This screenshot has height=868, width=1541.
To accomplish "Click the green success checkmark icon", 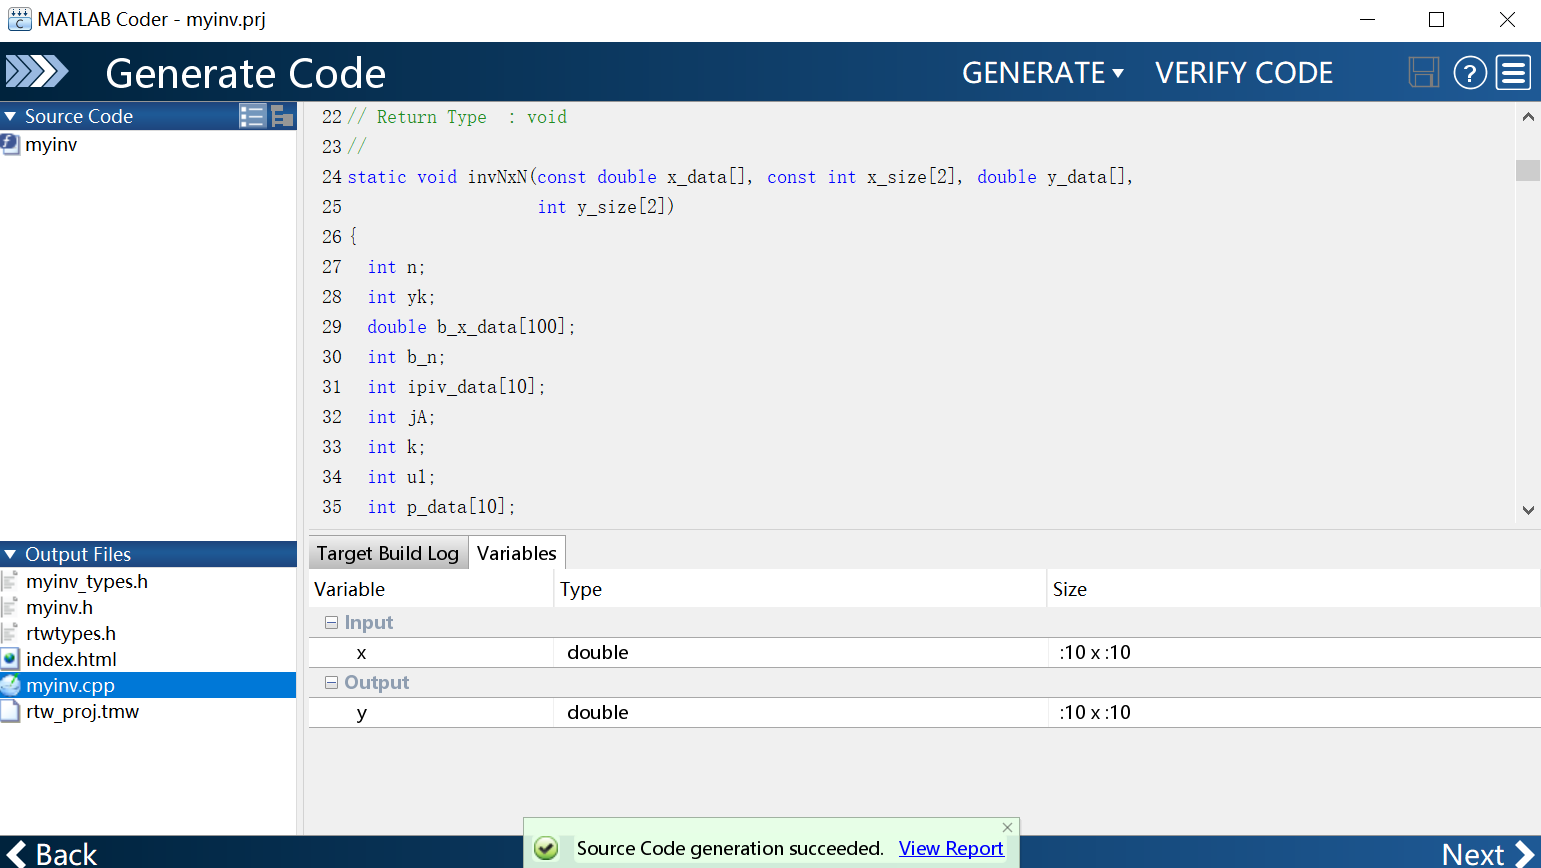I will click(546, 848).
